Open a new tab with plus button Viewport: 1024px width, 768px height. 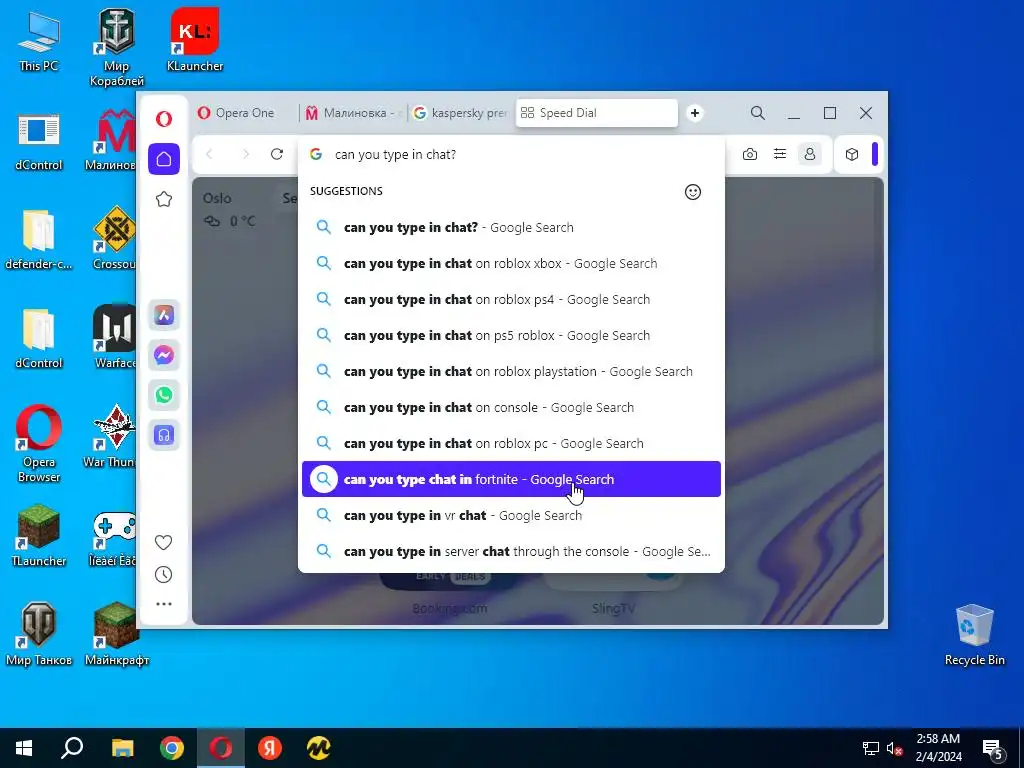click(695, 113)
